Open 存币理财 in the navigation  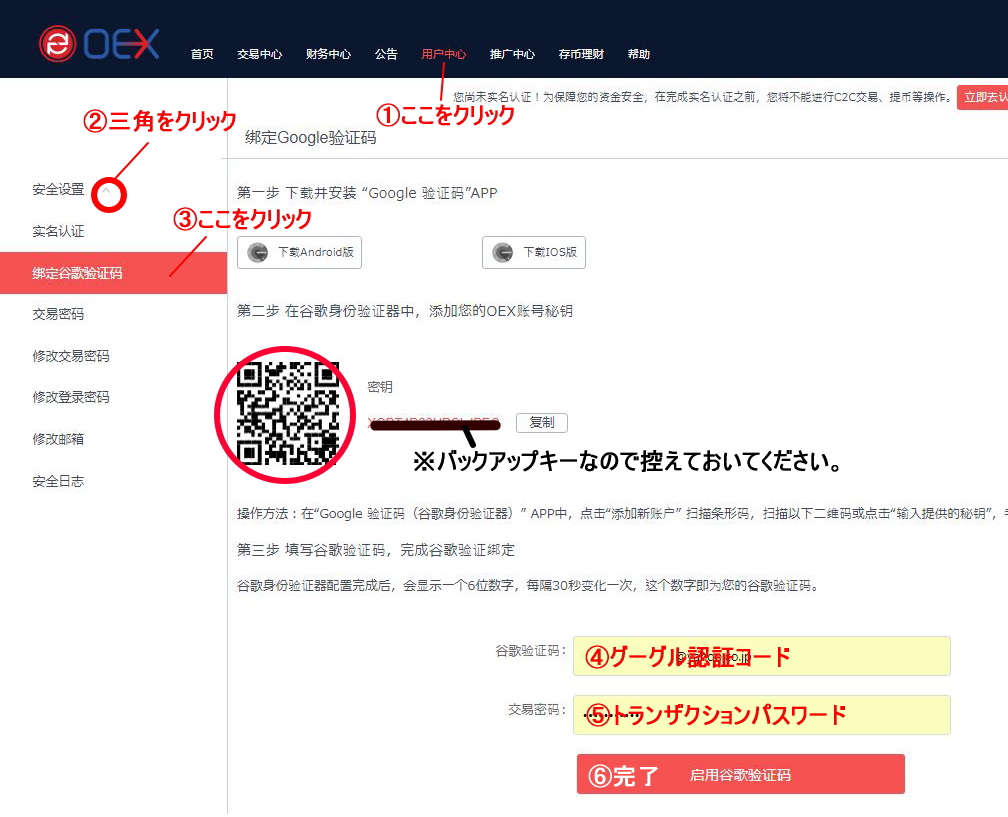tap(581, 55)
